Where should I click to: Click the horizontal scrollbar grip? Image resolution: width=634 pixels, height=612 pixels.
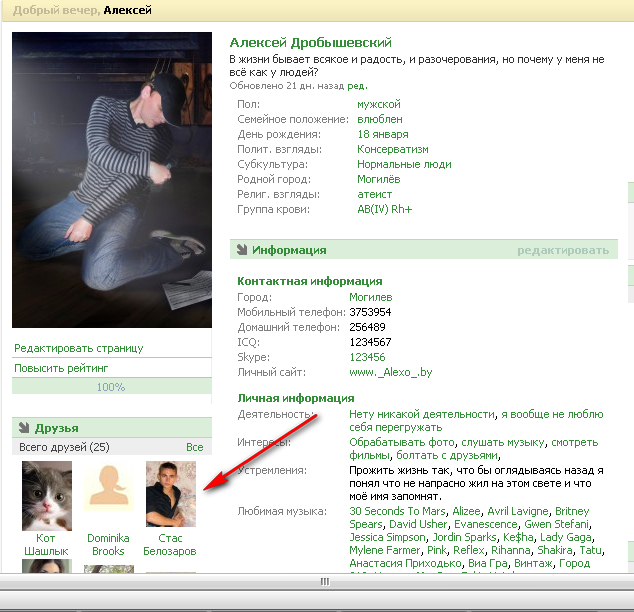pyautogui.click(x=325, y=582)
